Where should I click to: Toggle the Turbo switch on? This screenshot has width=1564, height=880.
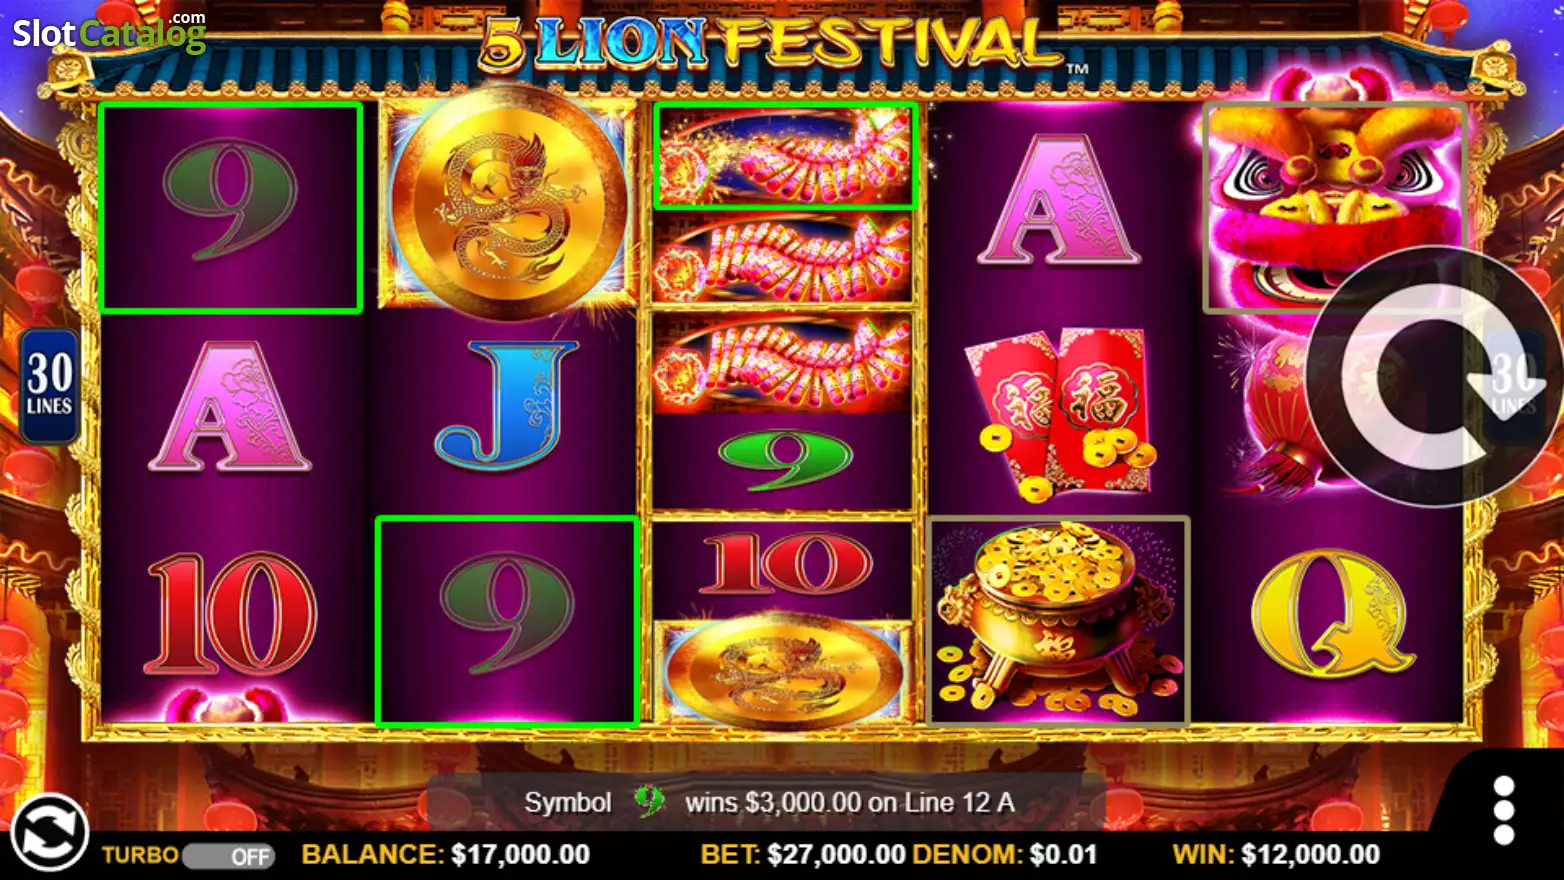(229, 857)
